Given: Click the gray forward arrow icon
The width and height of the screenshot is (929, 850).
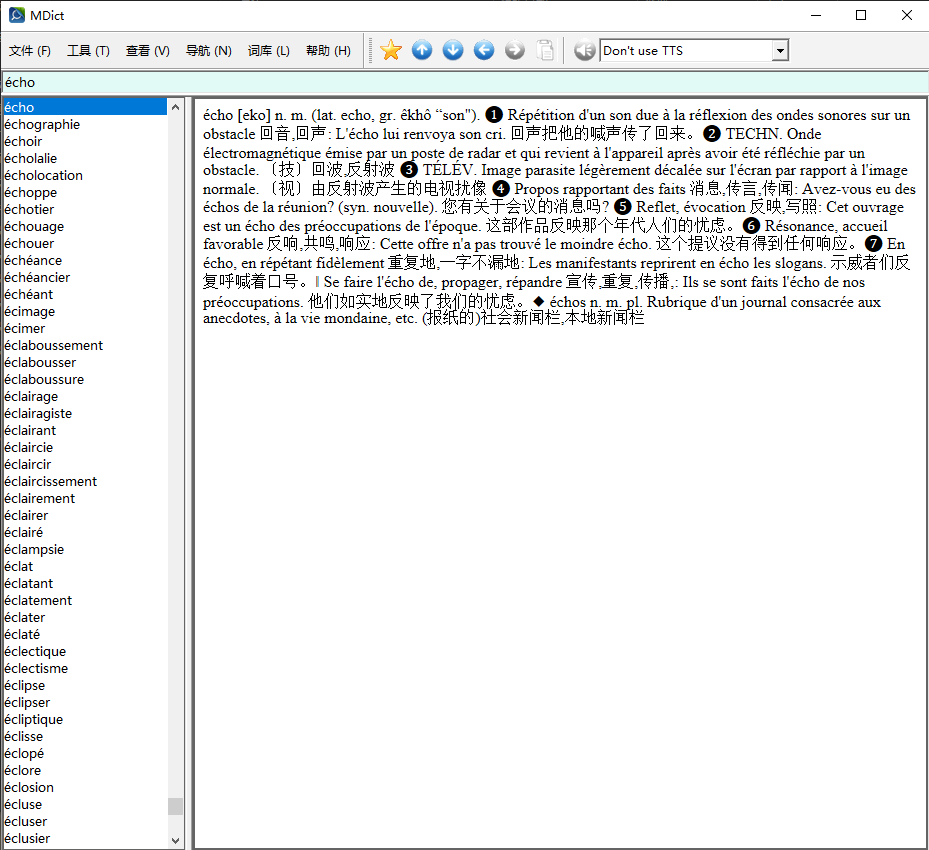Looking at the screenshot, I should [515, 50].
